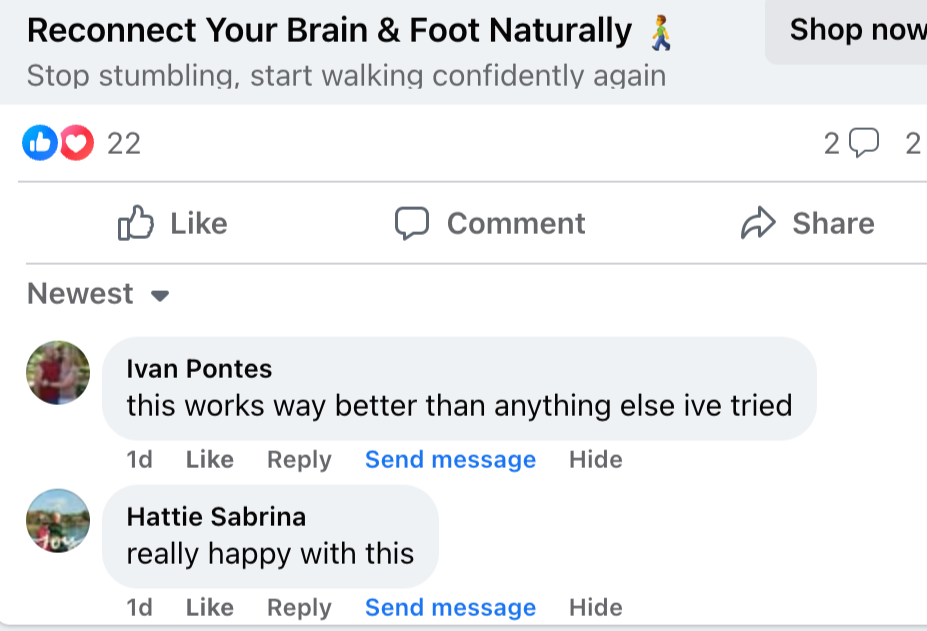Click the red heart reaction icon

76,144
